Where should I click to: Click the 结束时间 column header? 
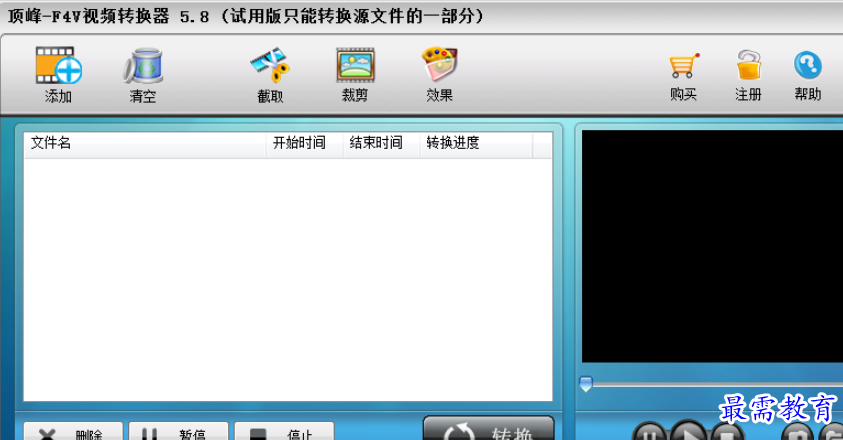click(x=381, y=143)
